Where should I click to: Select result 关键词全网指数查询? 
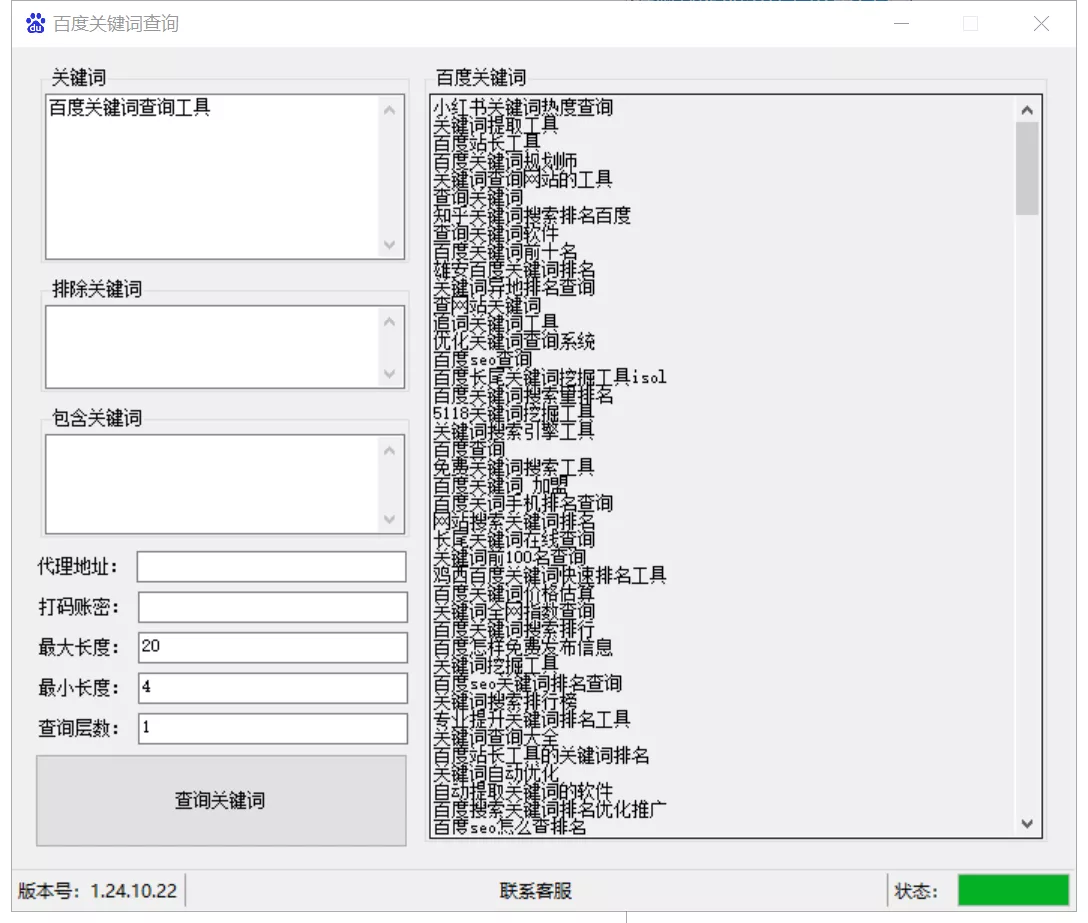click(x=514, y=611)
